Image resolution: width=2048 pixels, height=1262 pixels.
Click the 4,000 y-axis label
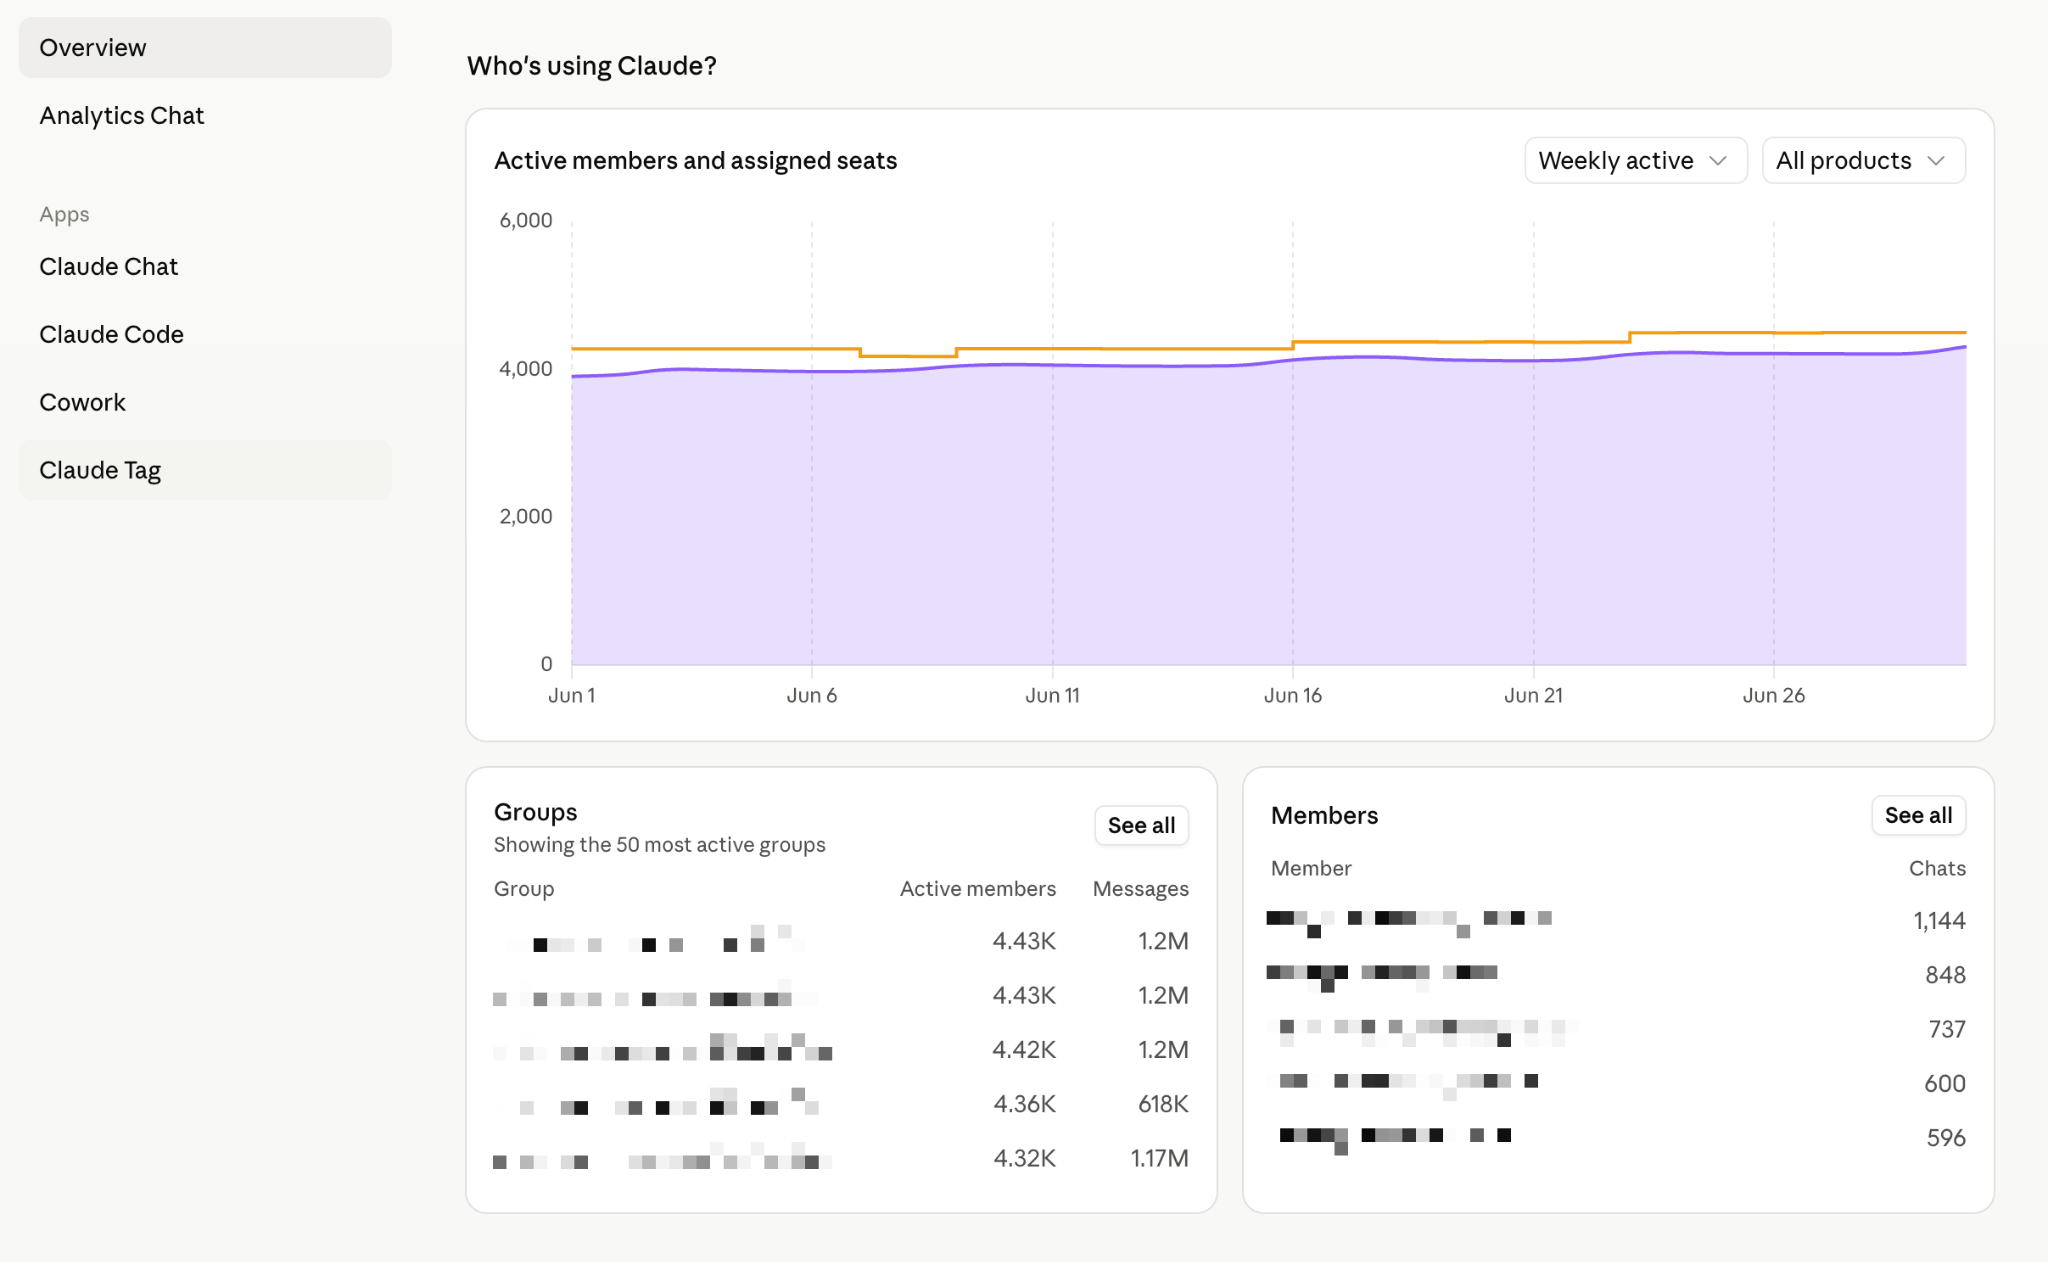coord(525,368)
